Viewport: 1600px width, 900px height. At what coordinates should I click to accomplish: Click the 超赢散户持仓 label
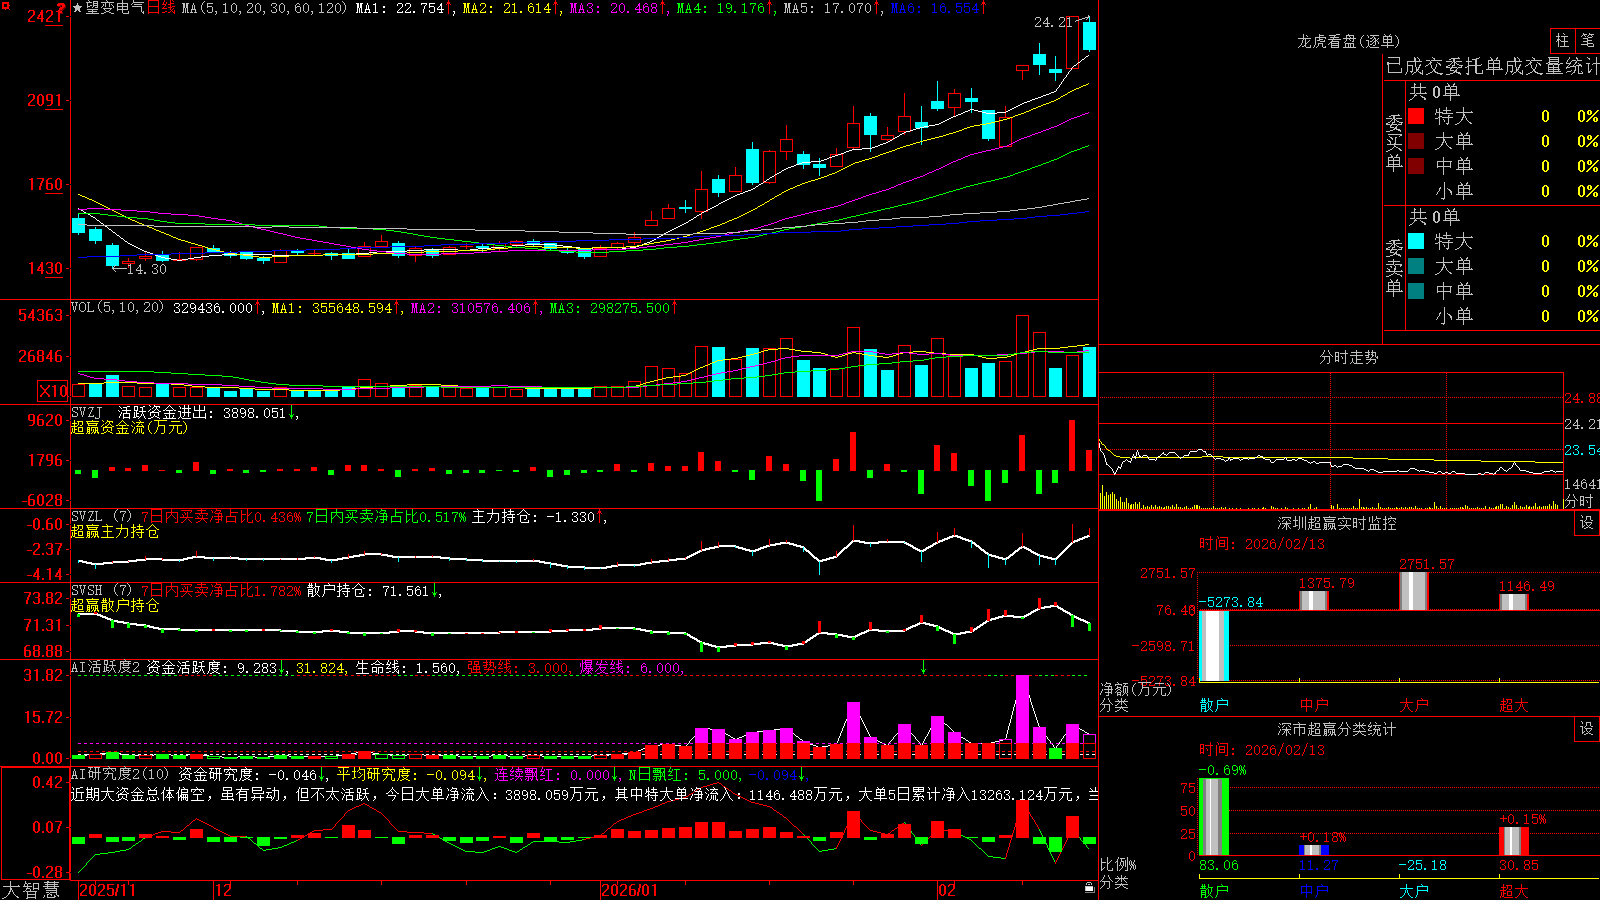click(x=115, y=605)
